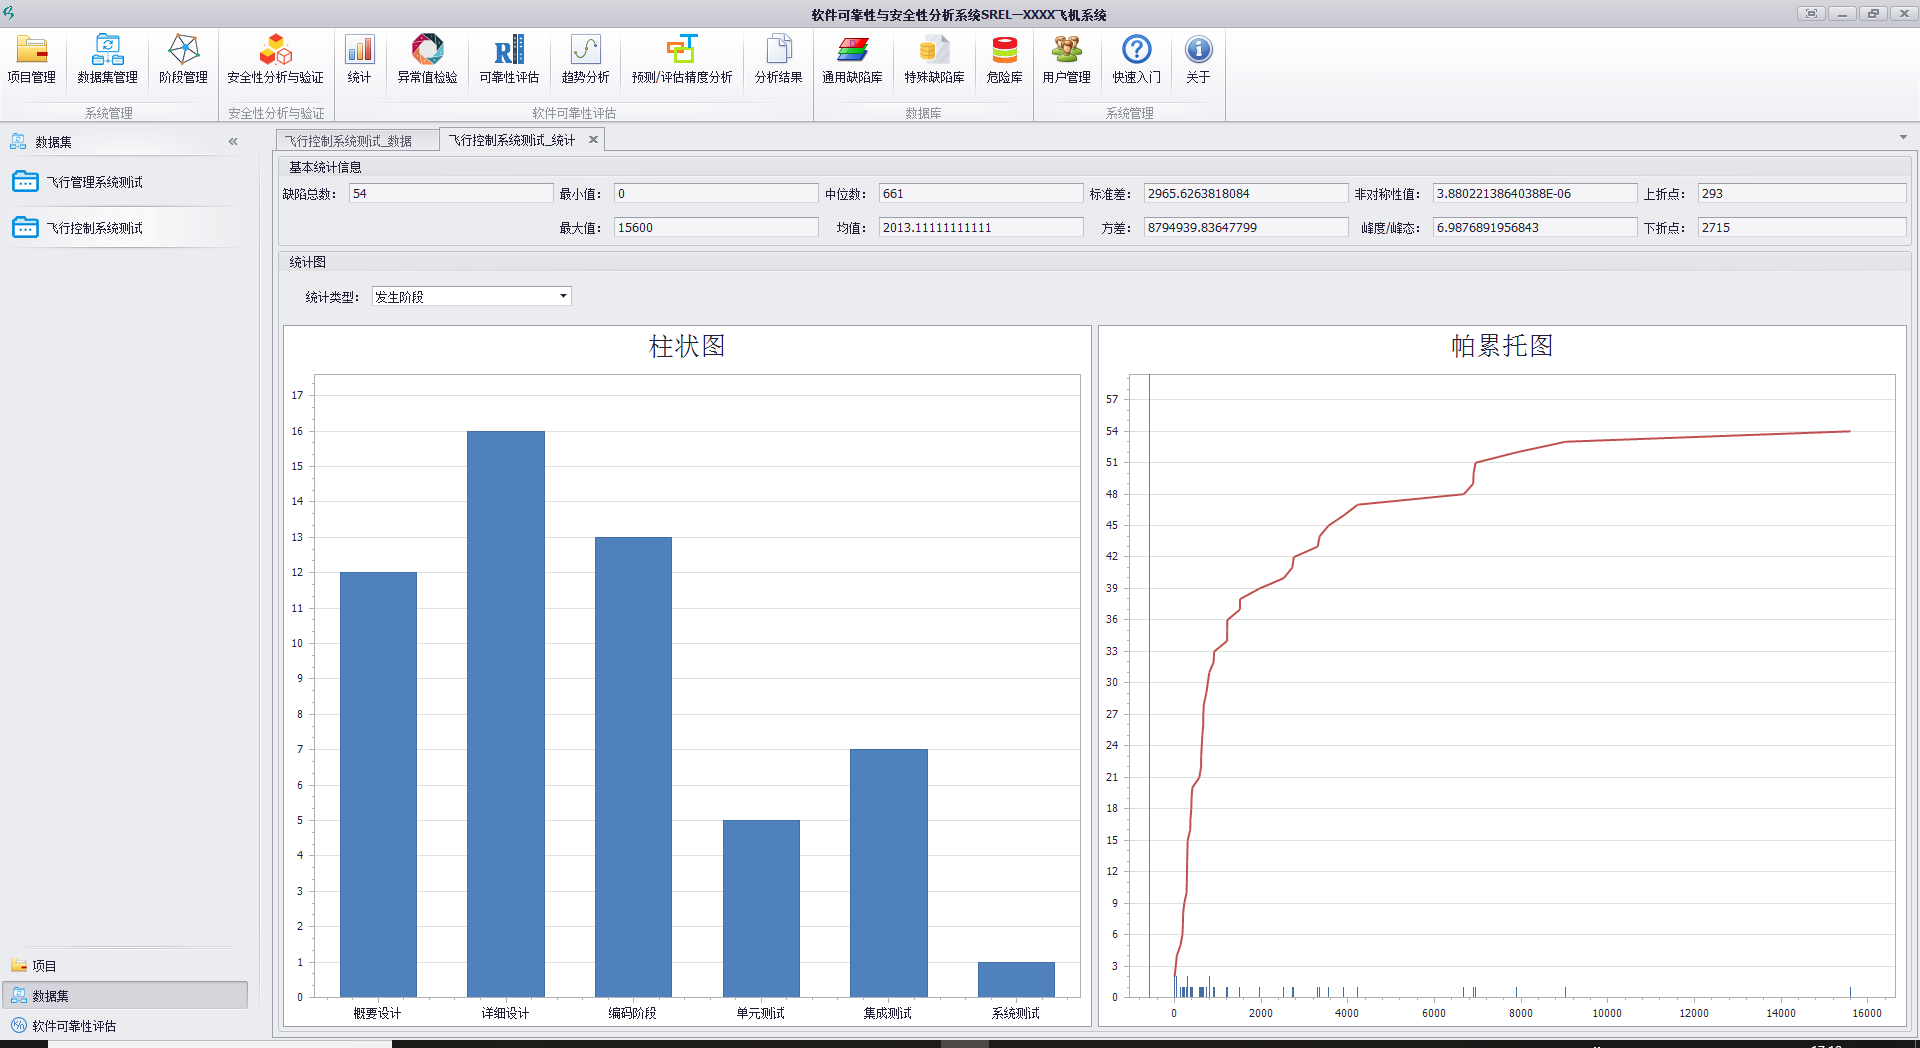Screen dimensions: 1920x1048
Task: View 分析结果 analysis results
Action: point(778,60)
